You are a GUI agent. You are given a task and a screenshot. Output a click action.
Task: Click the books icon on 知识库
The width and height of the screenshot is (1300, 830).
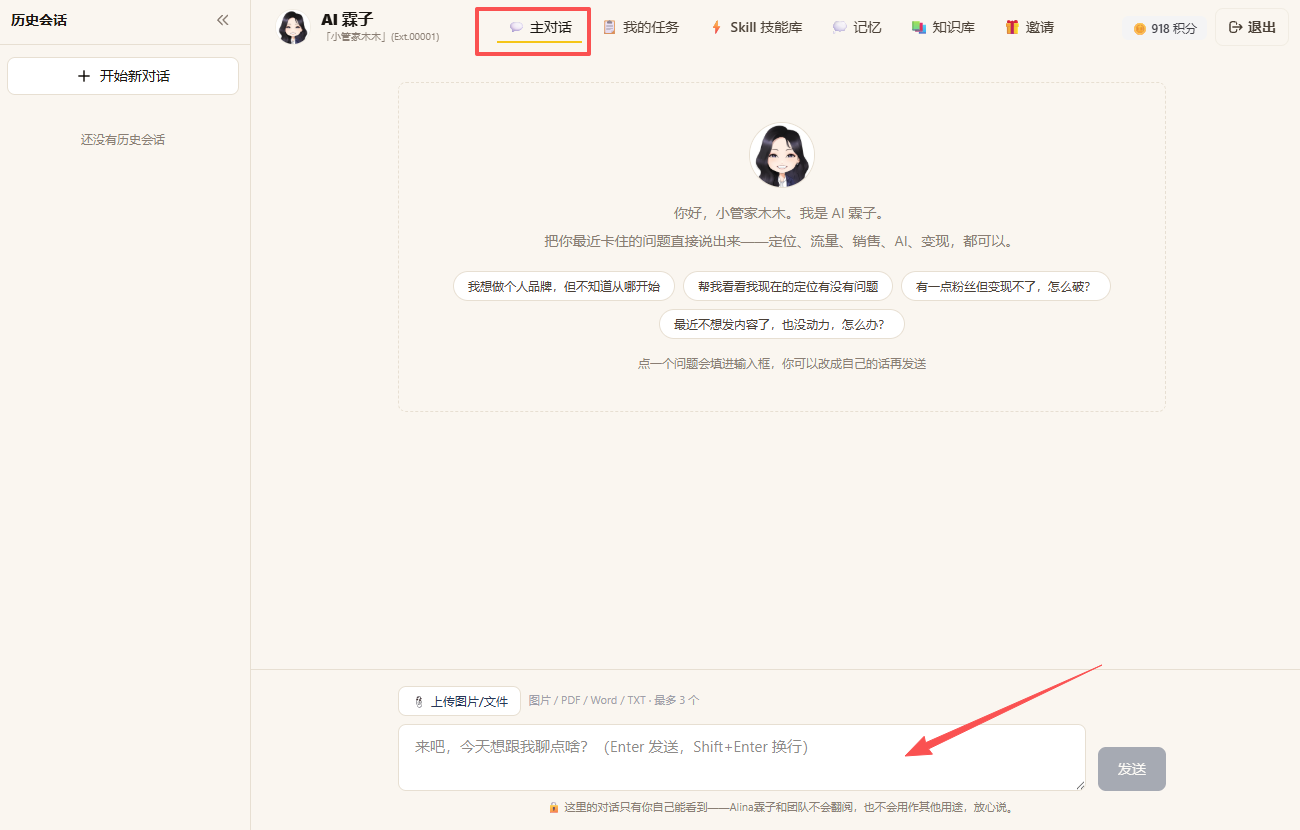pos(919,28)
